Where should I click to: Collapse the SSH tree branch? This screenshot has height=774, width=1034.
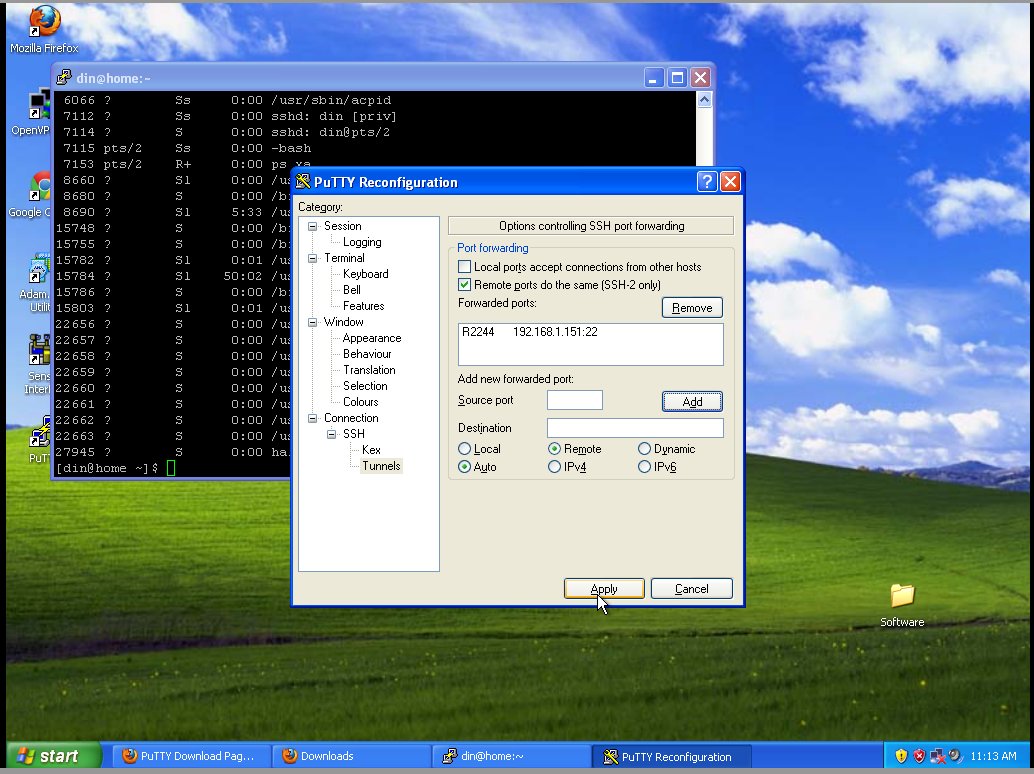pos(332,434)
